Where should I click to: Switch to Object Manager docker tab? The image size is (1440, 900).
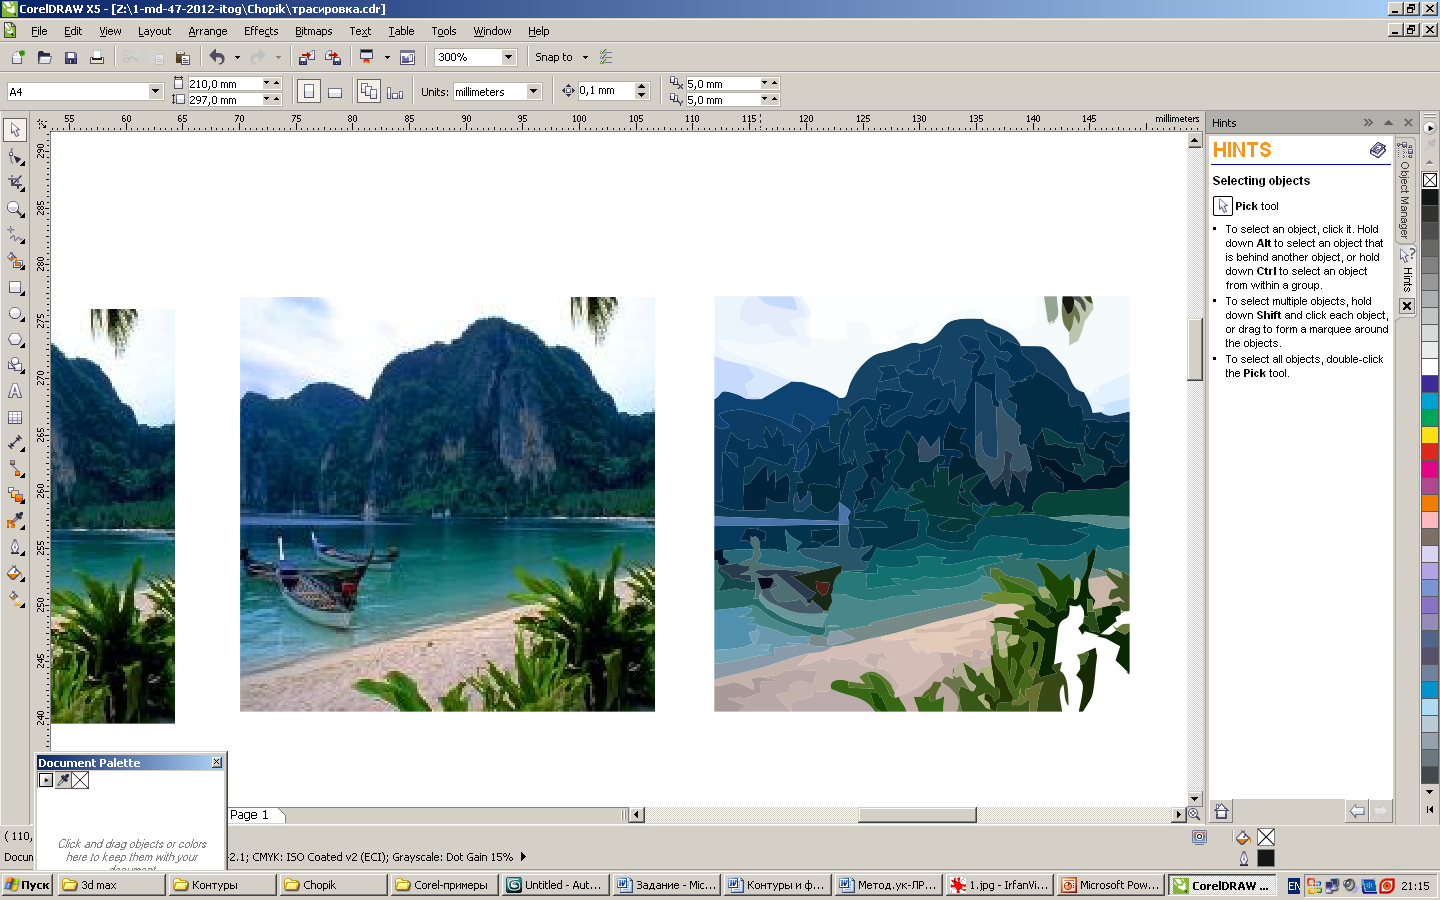coord(1404,191)
